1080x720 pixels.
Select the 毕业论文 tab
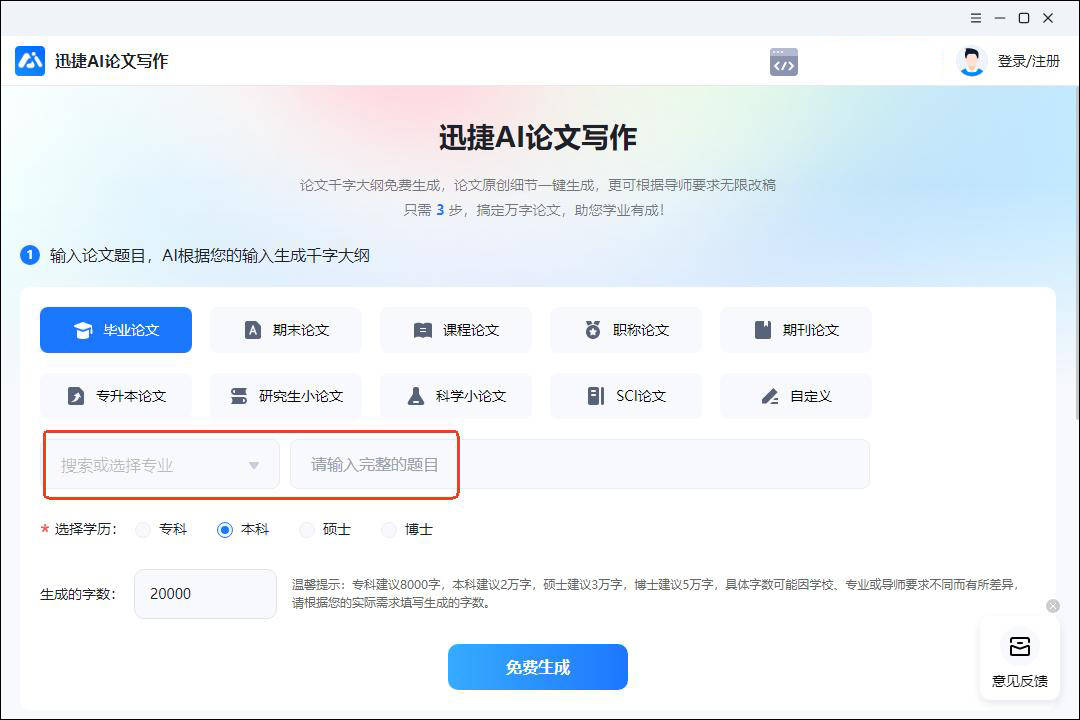(116, 330)
